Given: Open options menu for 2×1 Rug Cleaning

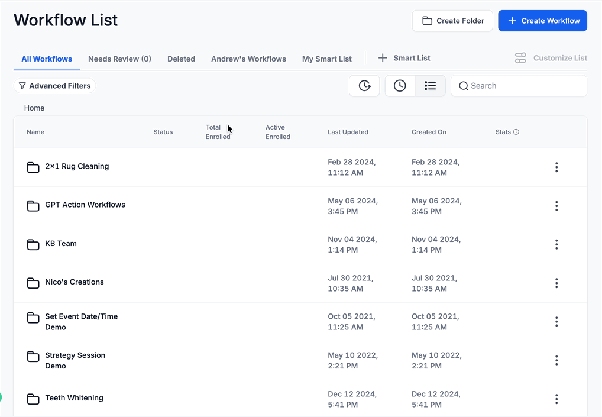Looking at the screenshot, I should pyautogui.click(x=556, y=167).
